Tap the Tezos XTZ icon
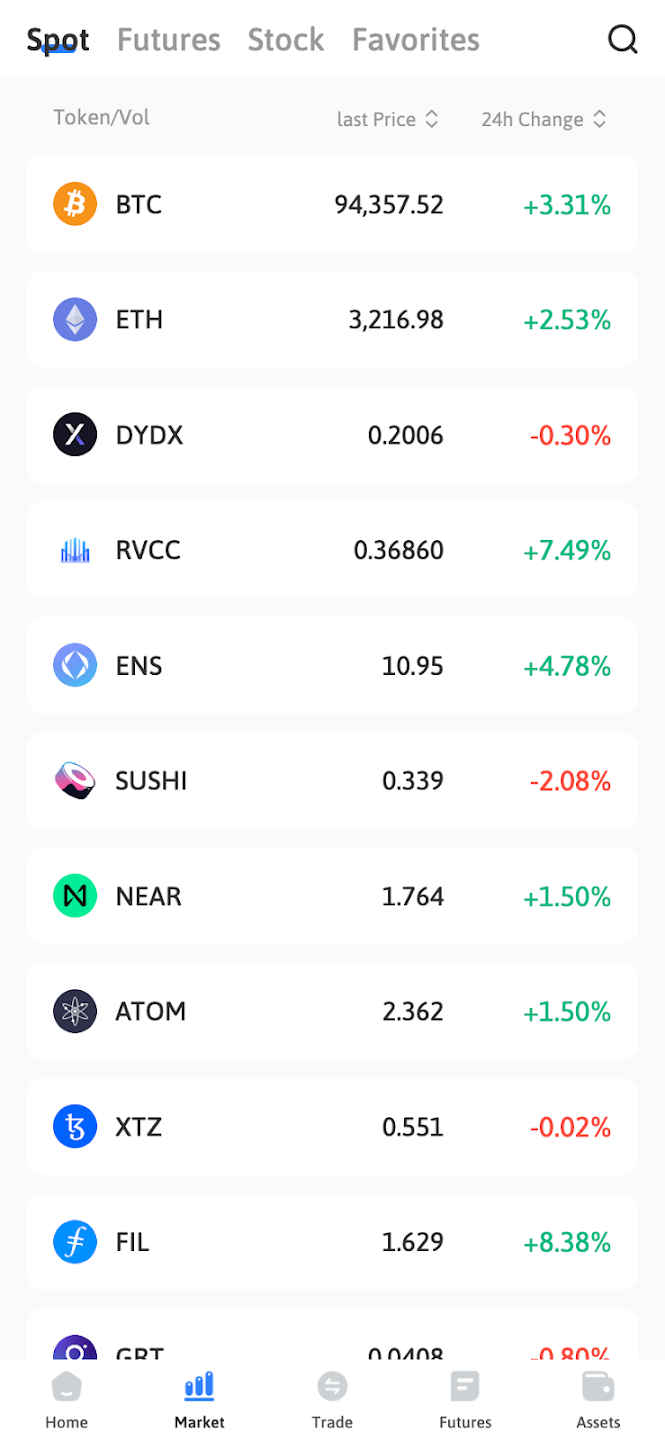665x1440 pixels. tap(75, 1127)
